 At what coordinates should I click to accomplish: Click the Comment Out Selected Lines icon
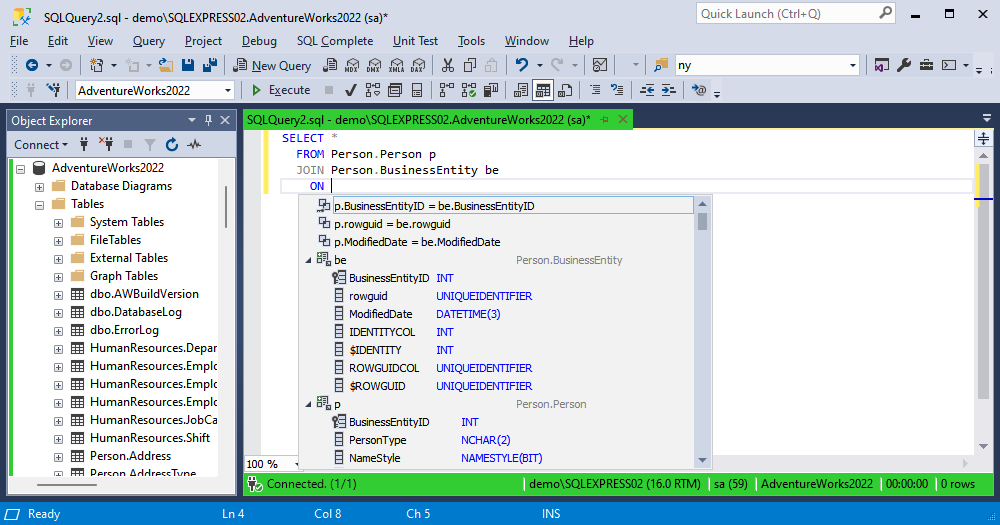595,90
